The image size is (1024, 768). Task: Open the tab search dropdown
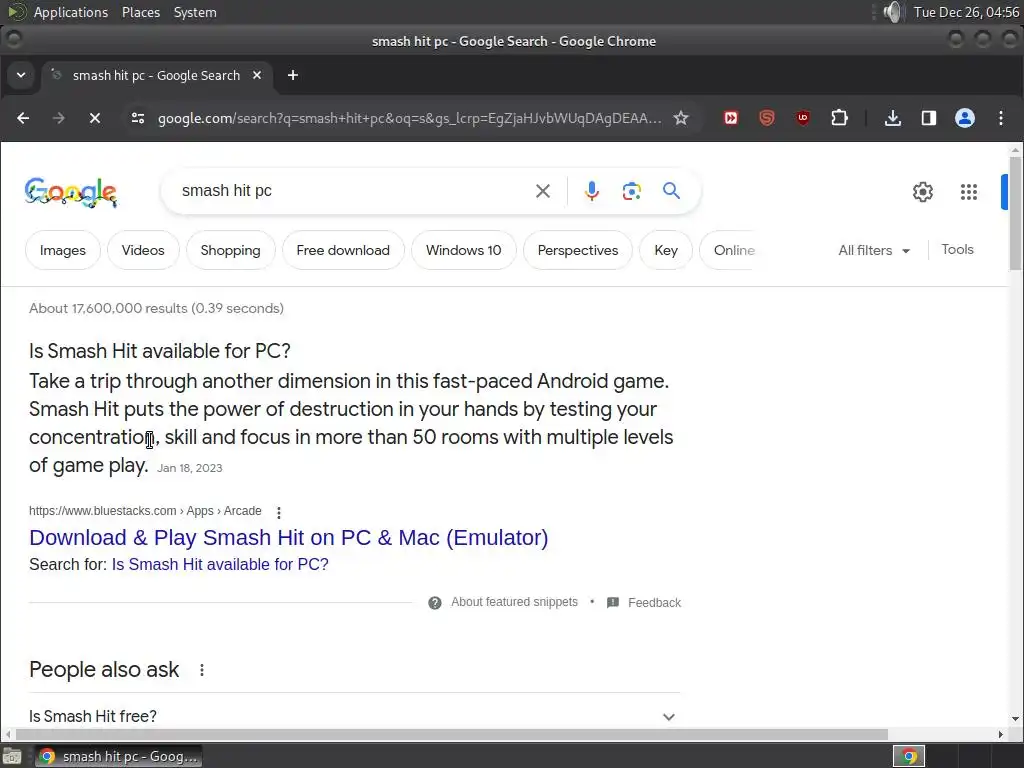(x=21, y=75)
